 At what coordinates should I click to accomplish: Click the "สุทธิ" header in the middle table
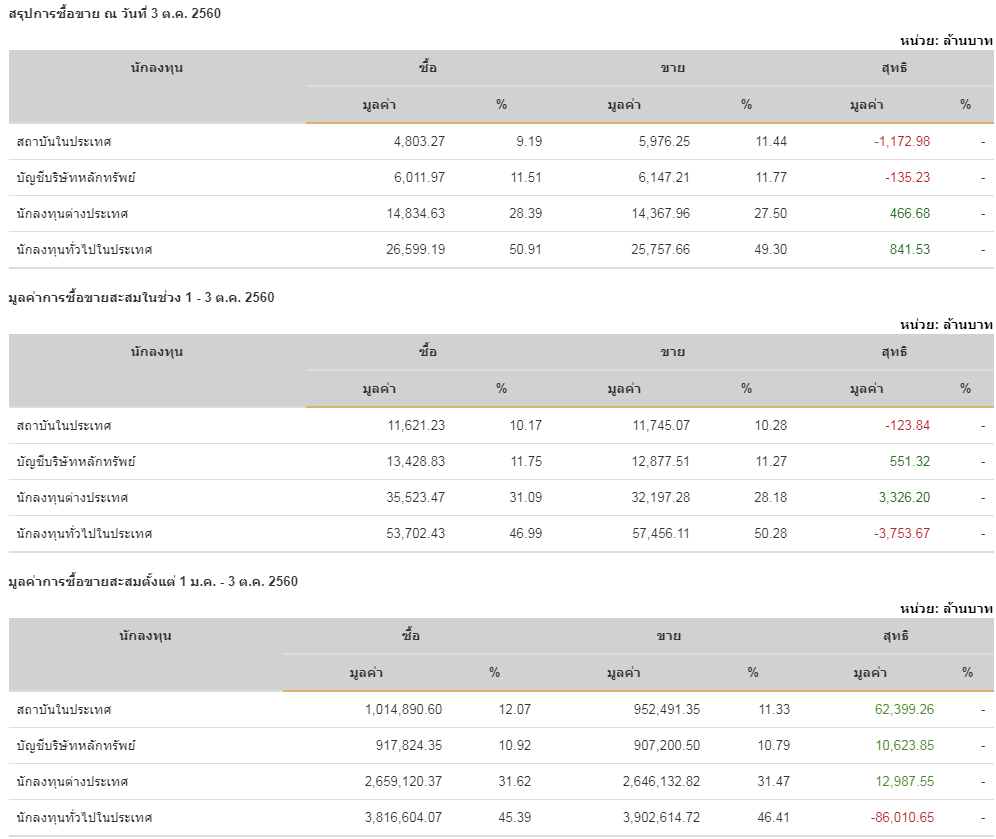[x=895, y=352]
